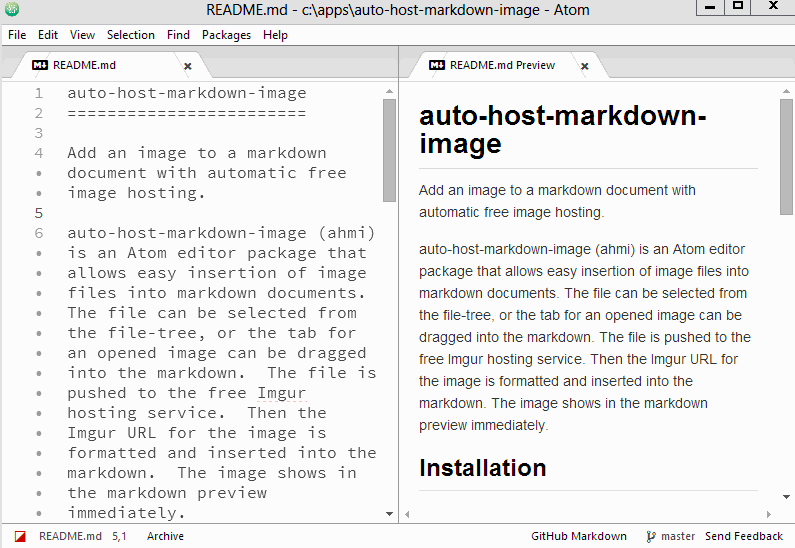Click the markdown icon on Preview tab

[x=437, y=65]
